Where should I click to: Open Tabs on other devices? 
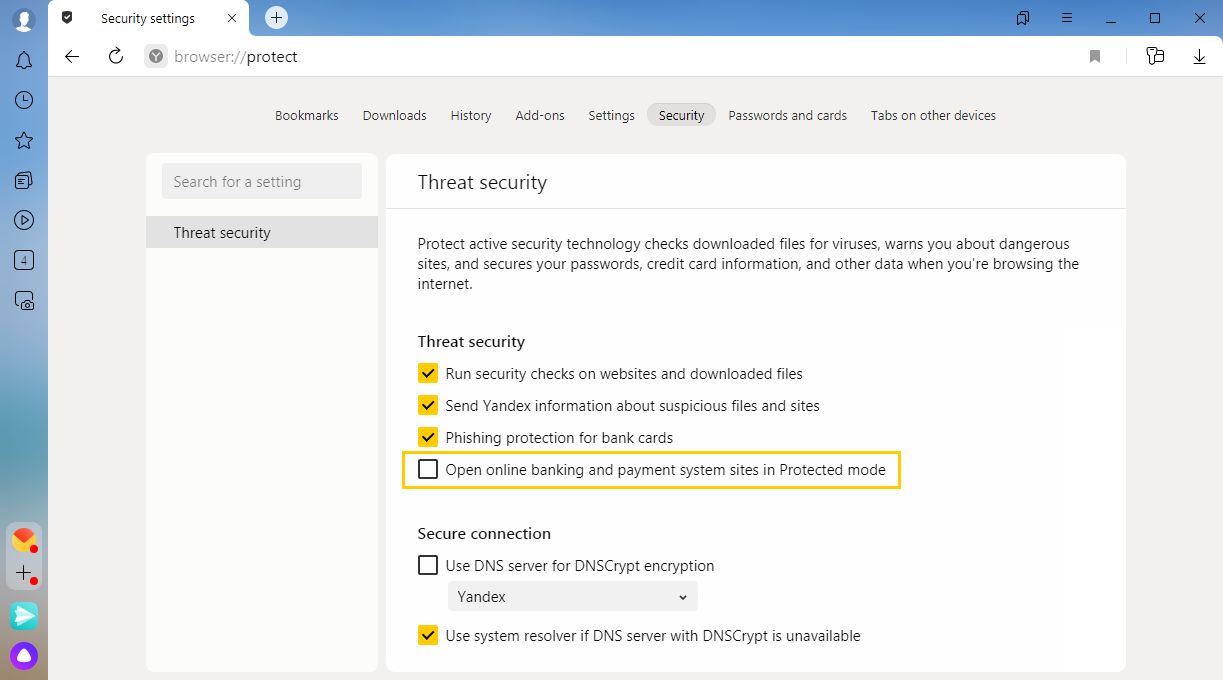point(933,116)
